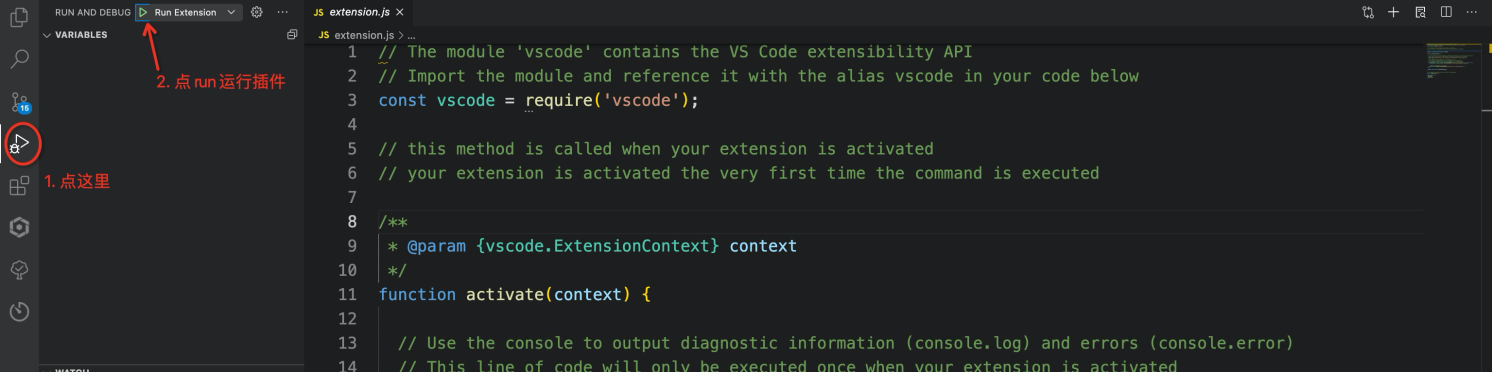Open the Run and Debug view icon
1492x372 pixels.
19,145
